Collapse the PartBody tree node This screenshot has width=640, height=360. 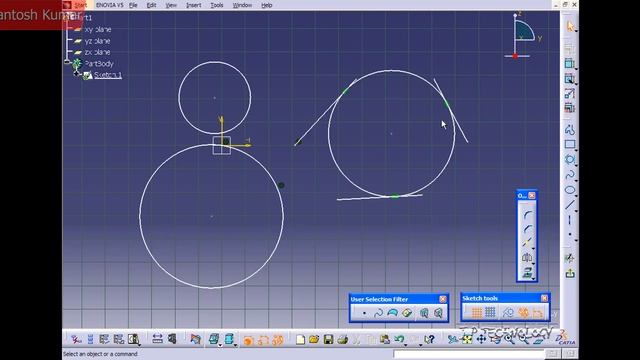pyautogui.click(x=68, y=62)
